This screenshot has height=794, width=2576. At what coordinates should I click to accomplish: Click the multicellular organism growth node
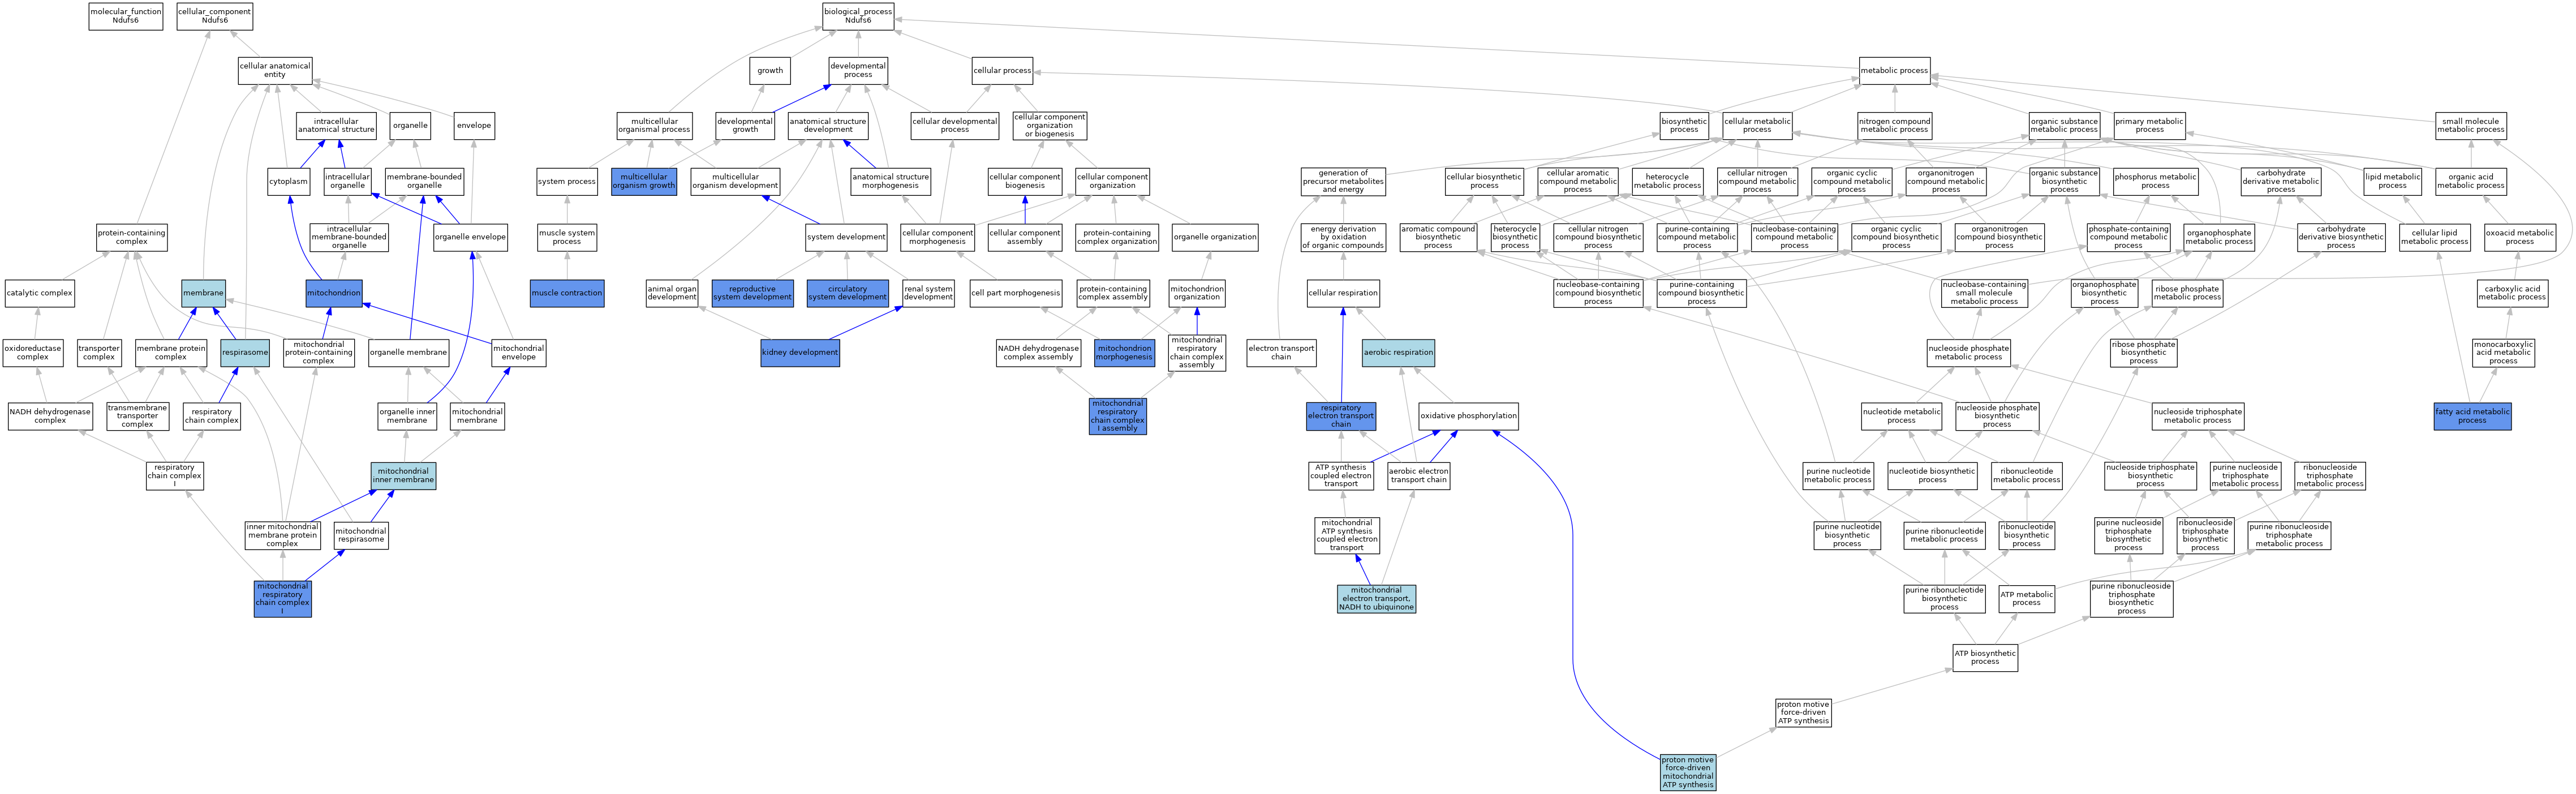[x=643, y=181]
